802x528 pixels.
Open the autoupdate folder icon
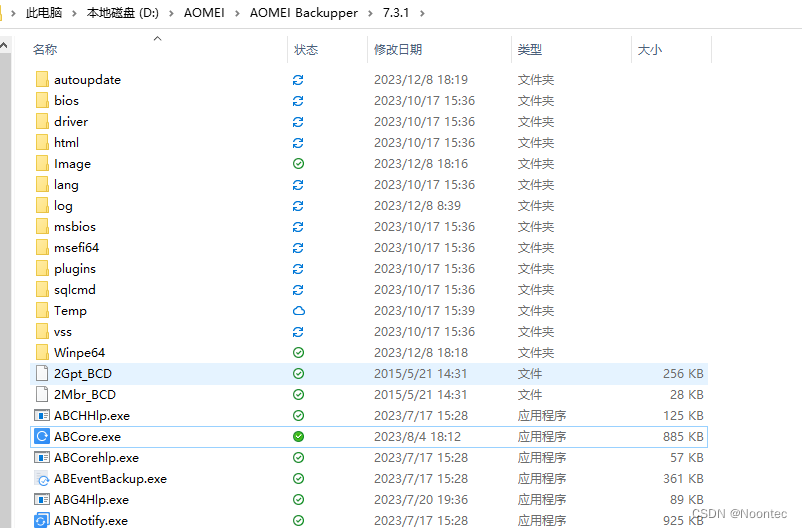42,80
